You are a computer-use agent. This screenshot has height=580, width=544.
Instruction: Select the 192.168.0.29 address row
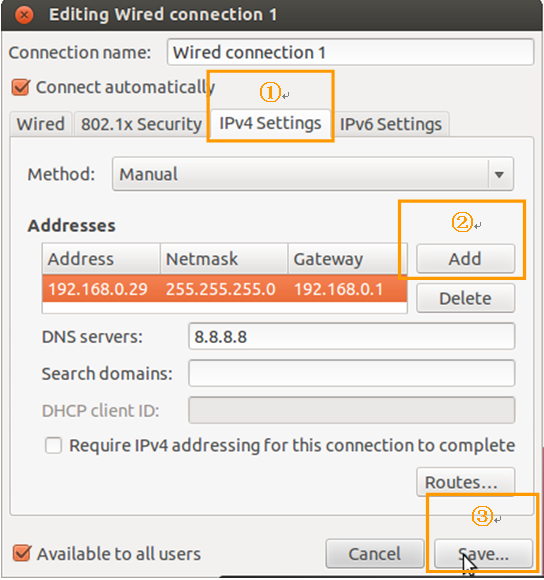224,289
